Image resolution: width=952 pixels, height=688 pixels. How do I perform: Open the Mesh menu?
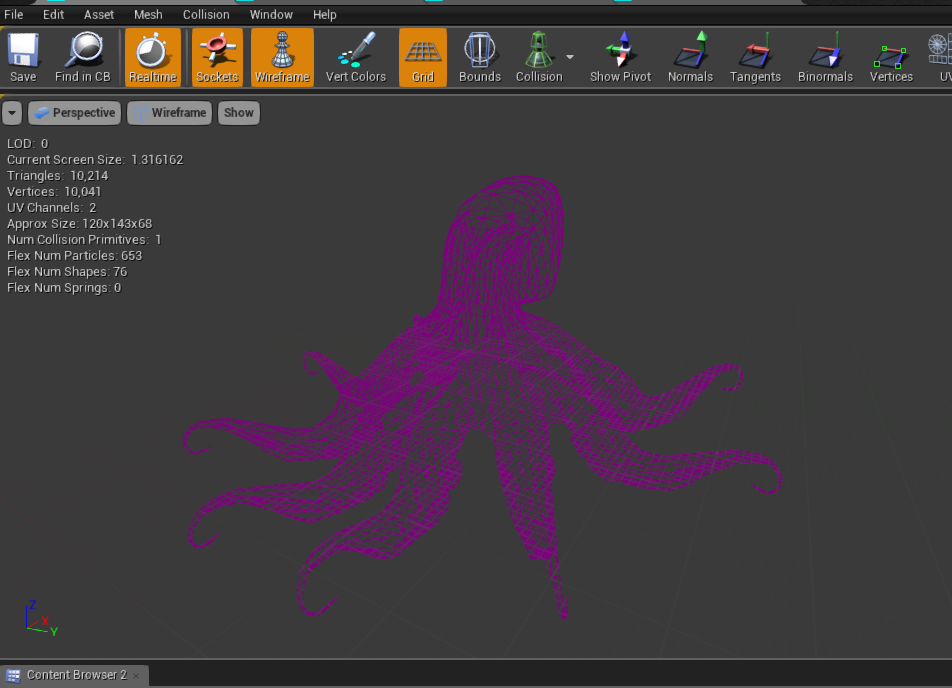tap(148, 15)
